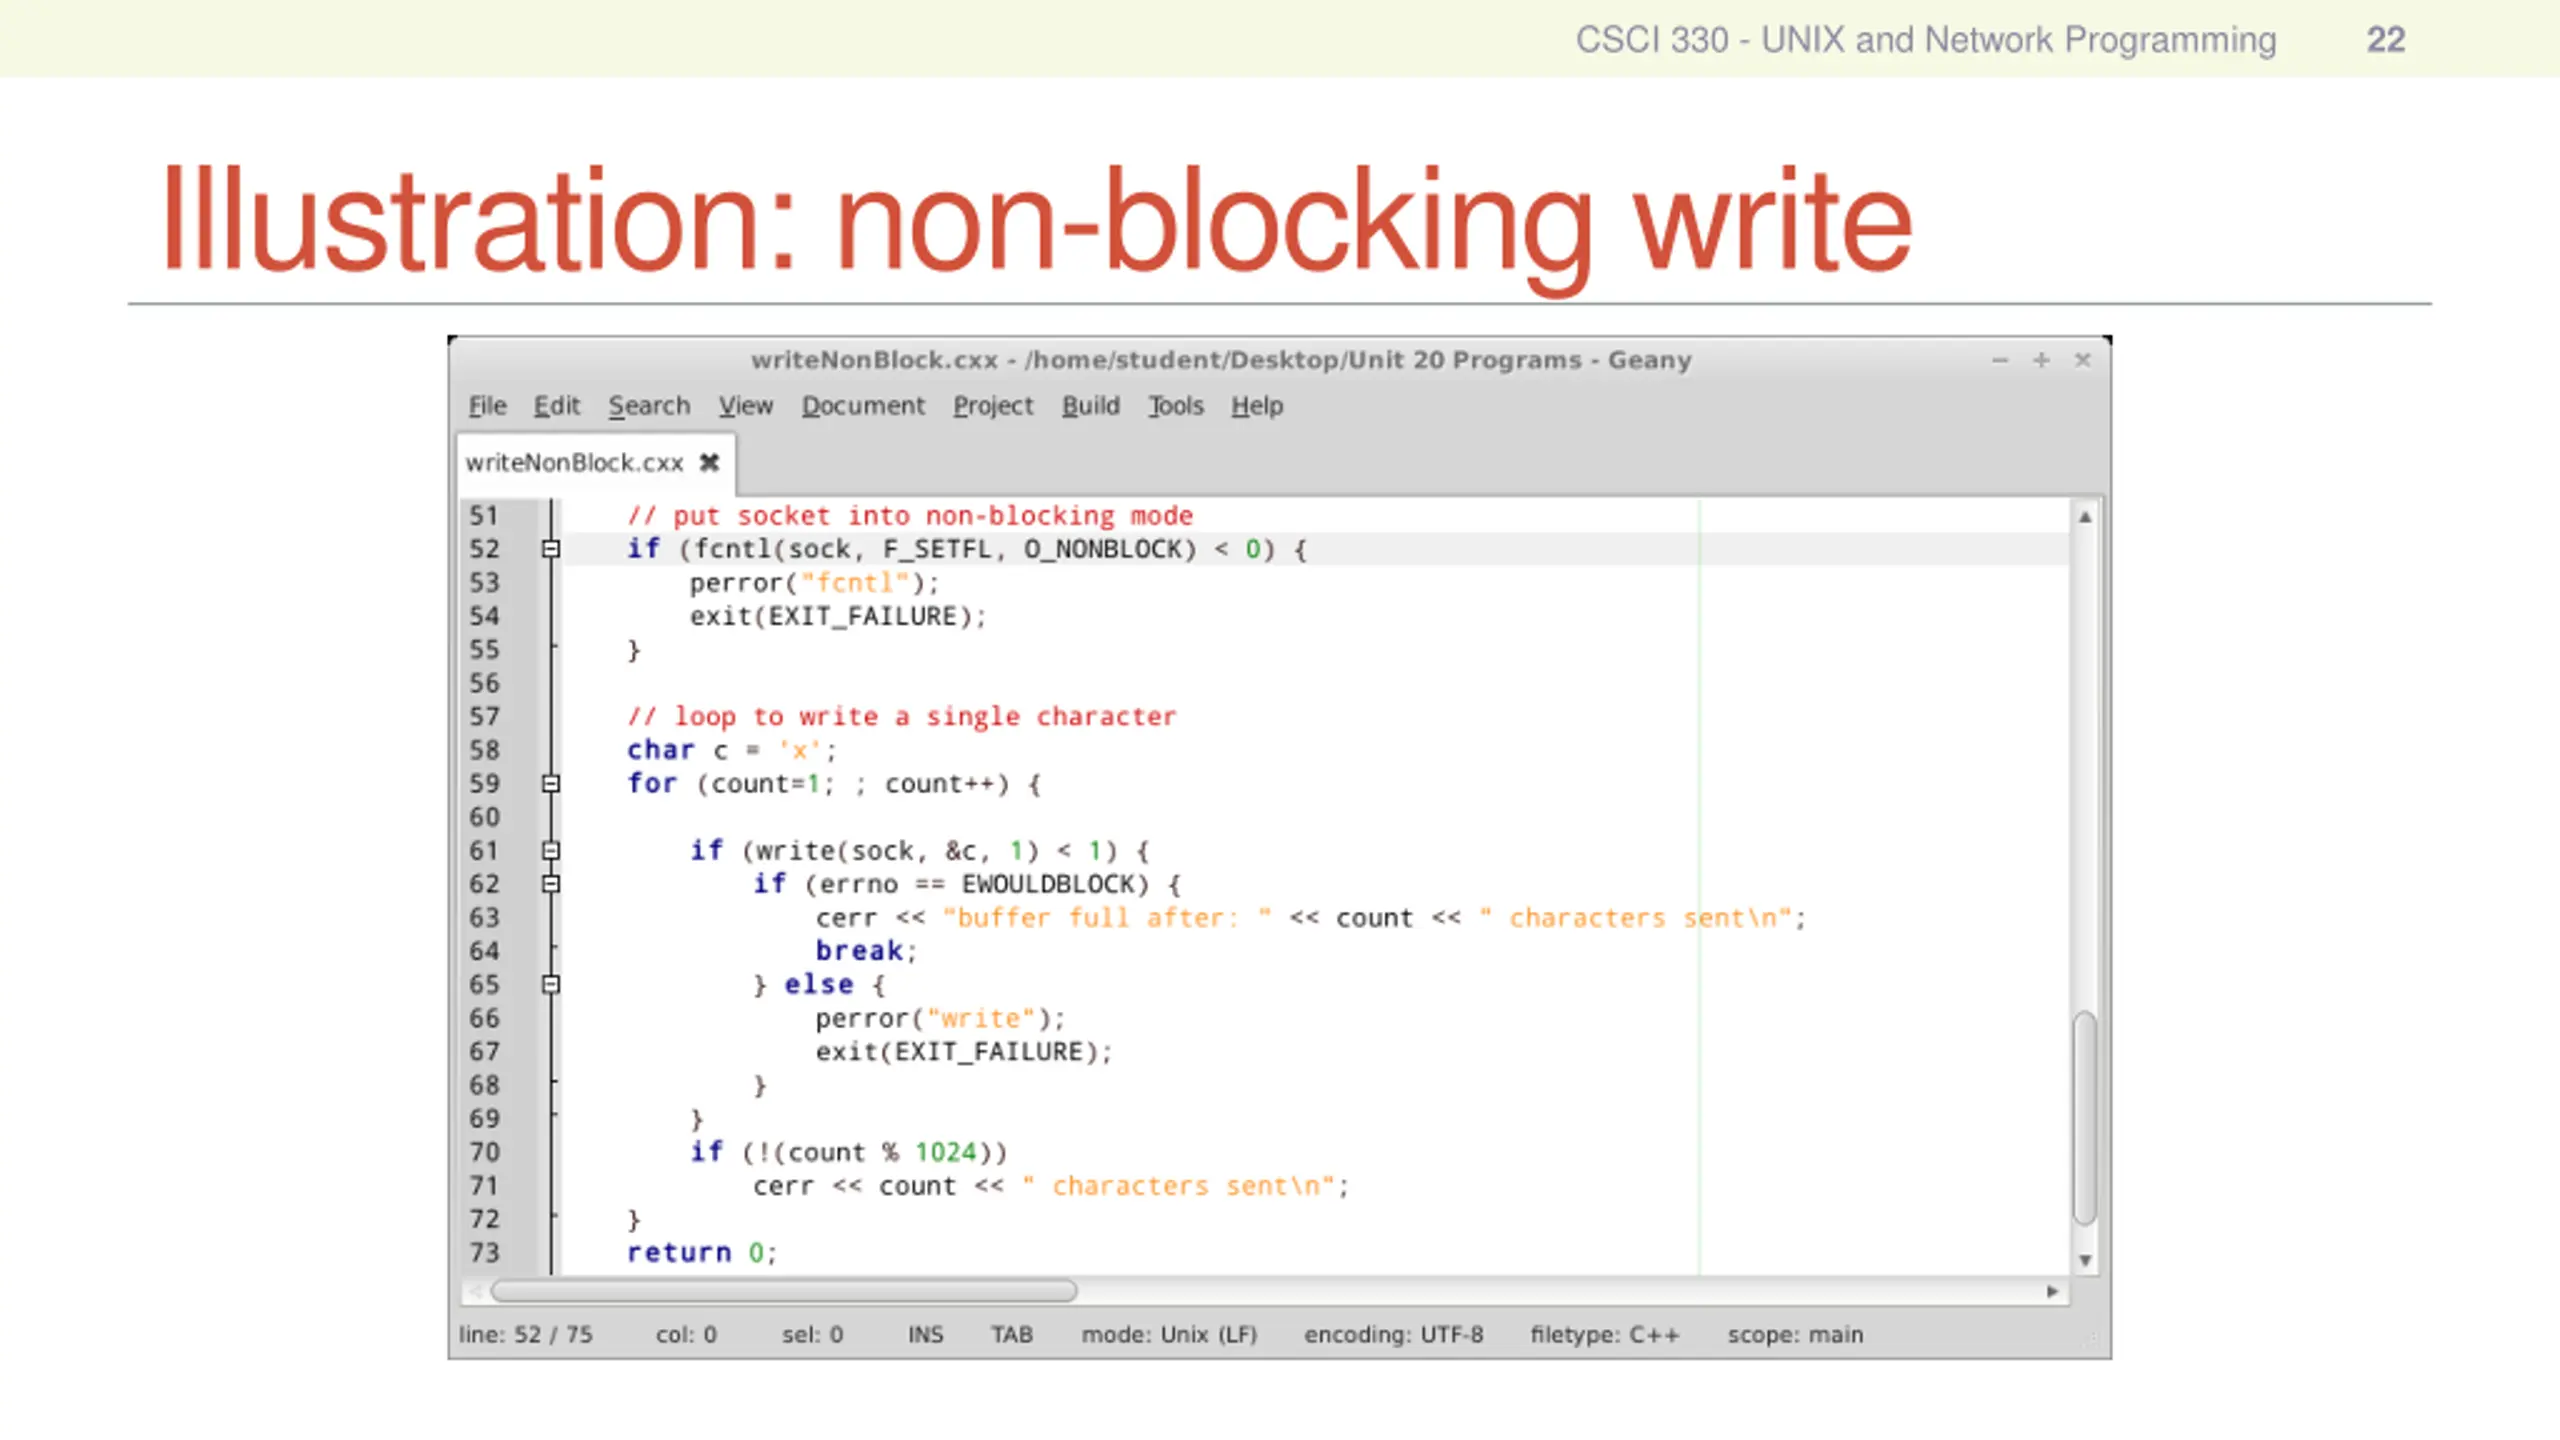
Task: Close the writeNonBlock.cxx tab
Action: [x=709, y=462]
